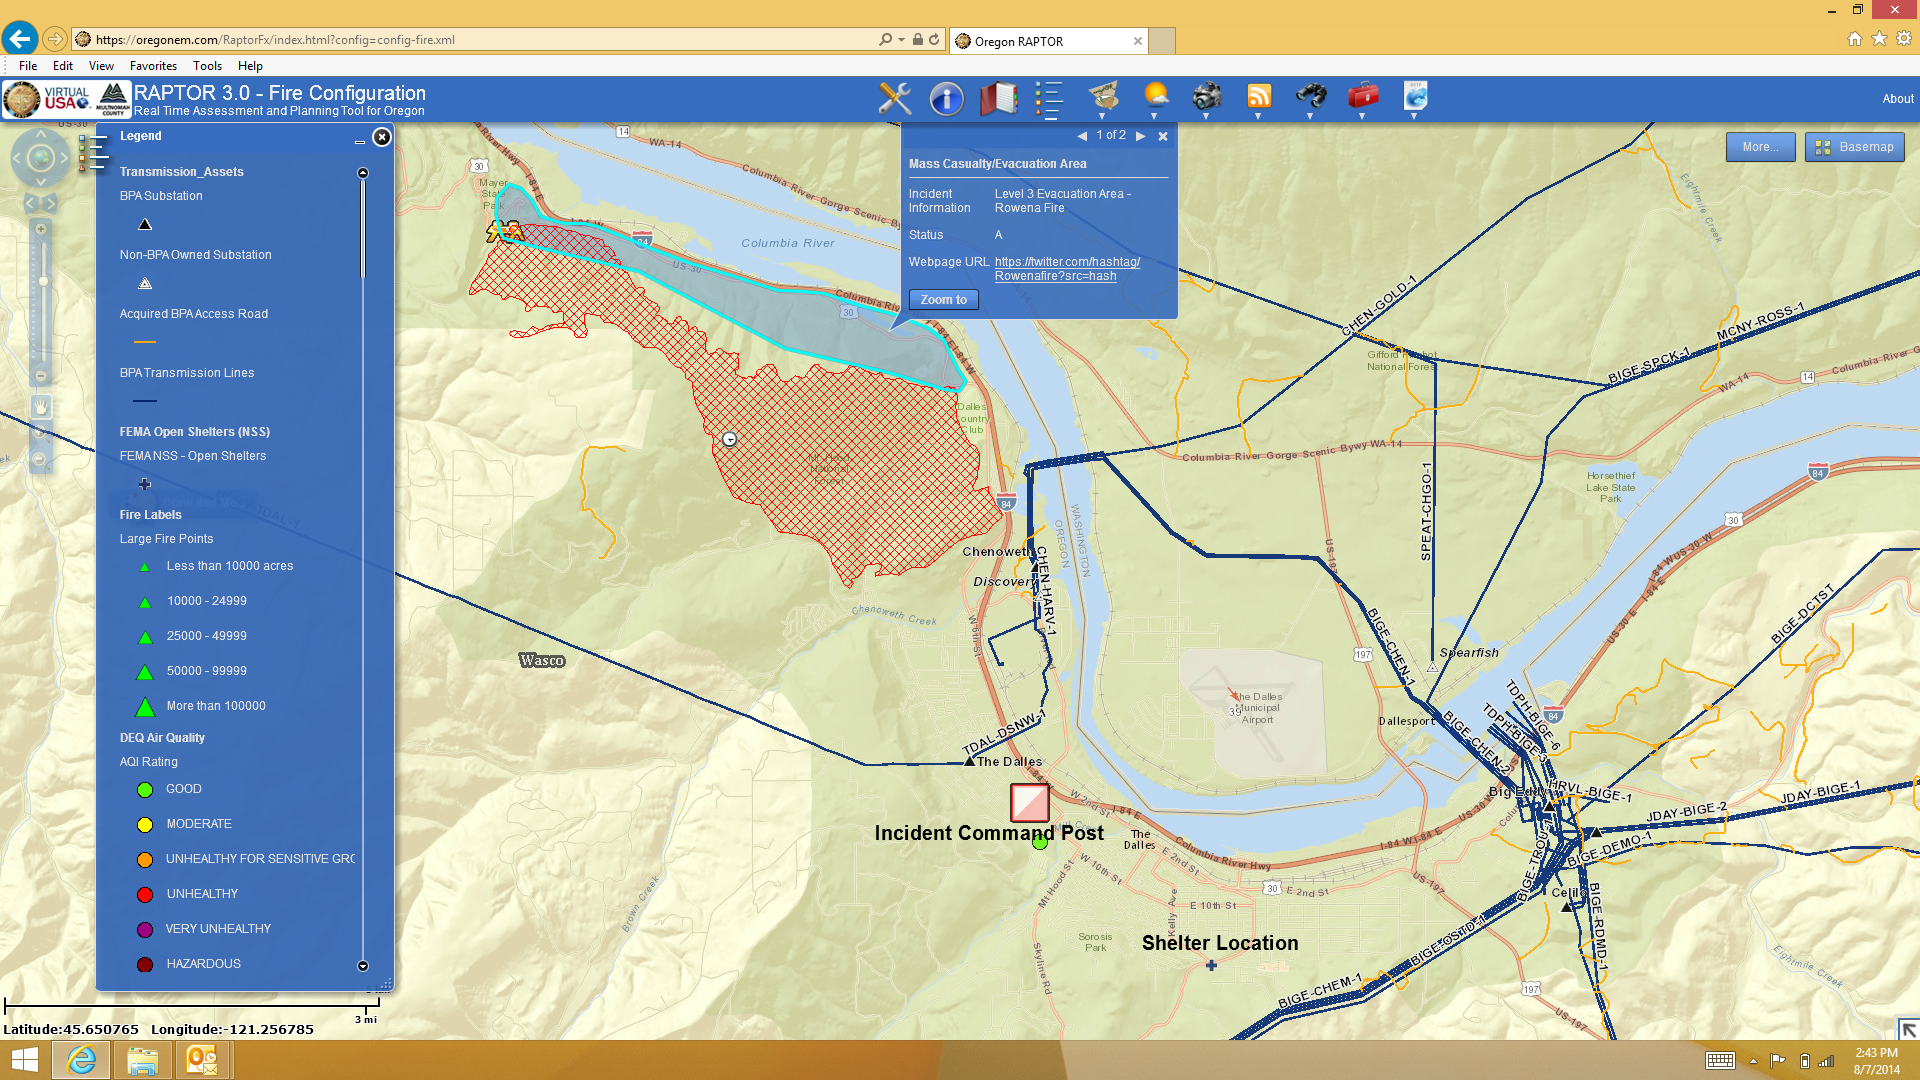Open the Tools menu in the menu bar
This screenshot has width=1920, height=1080.
pyautogui.click(x=207, y=66)
